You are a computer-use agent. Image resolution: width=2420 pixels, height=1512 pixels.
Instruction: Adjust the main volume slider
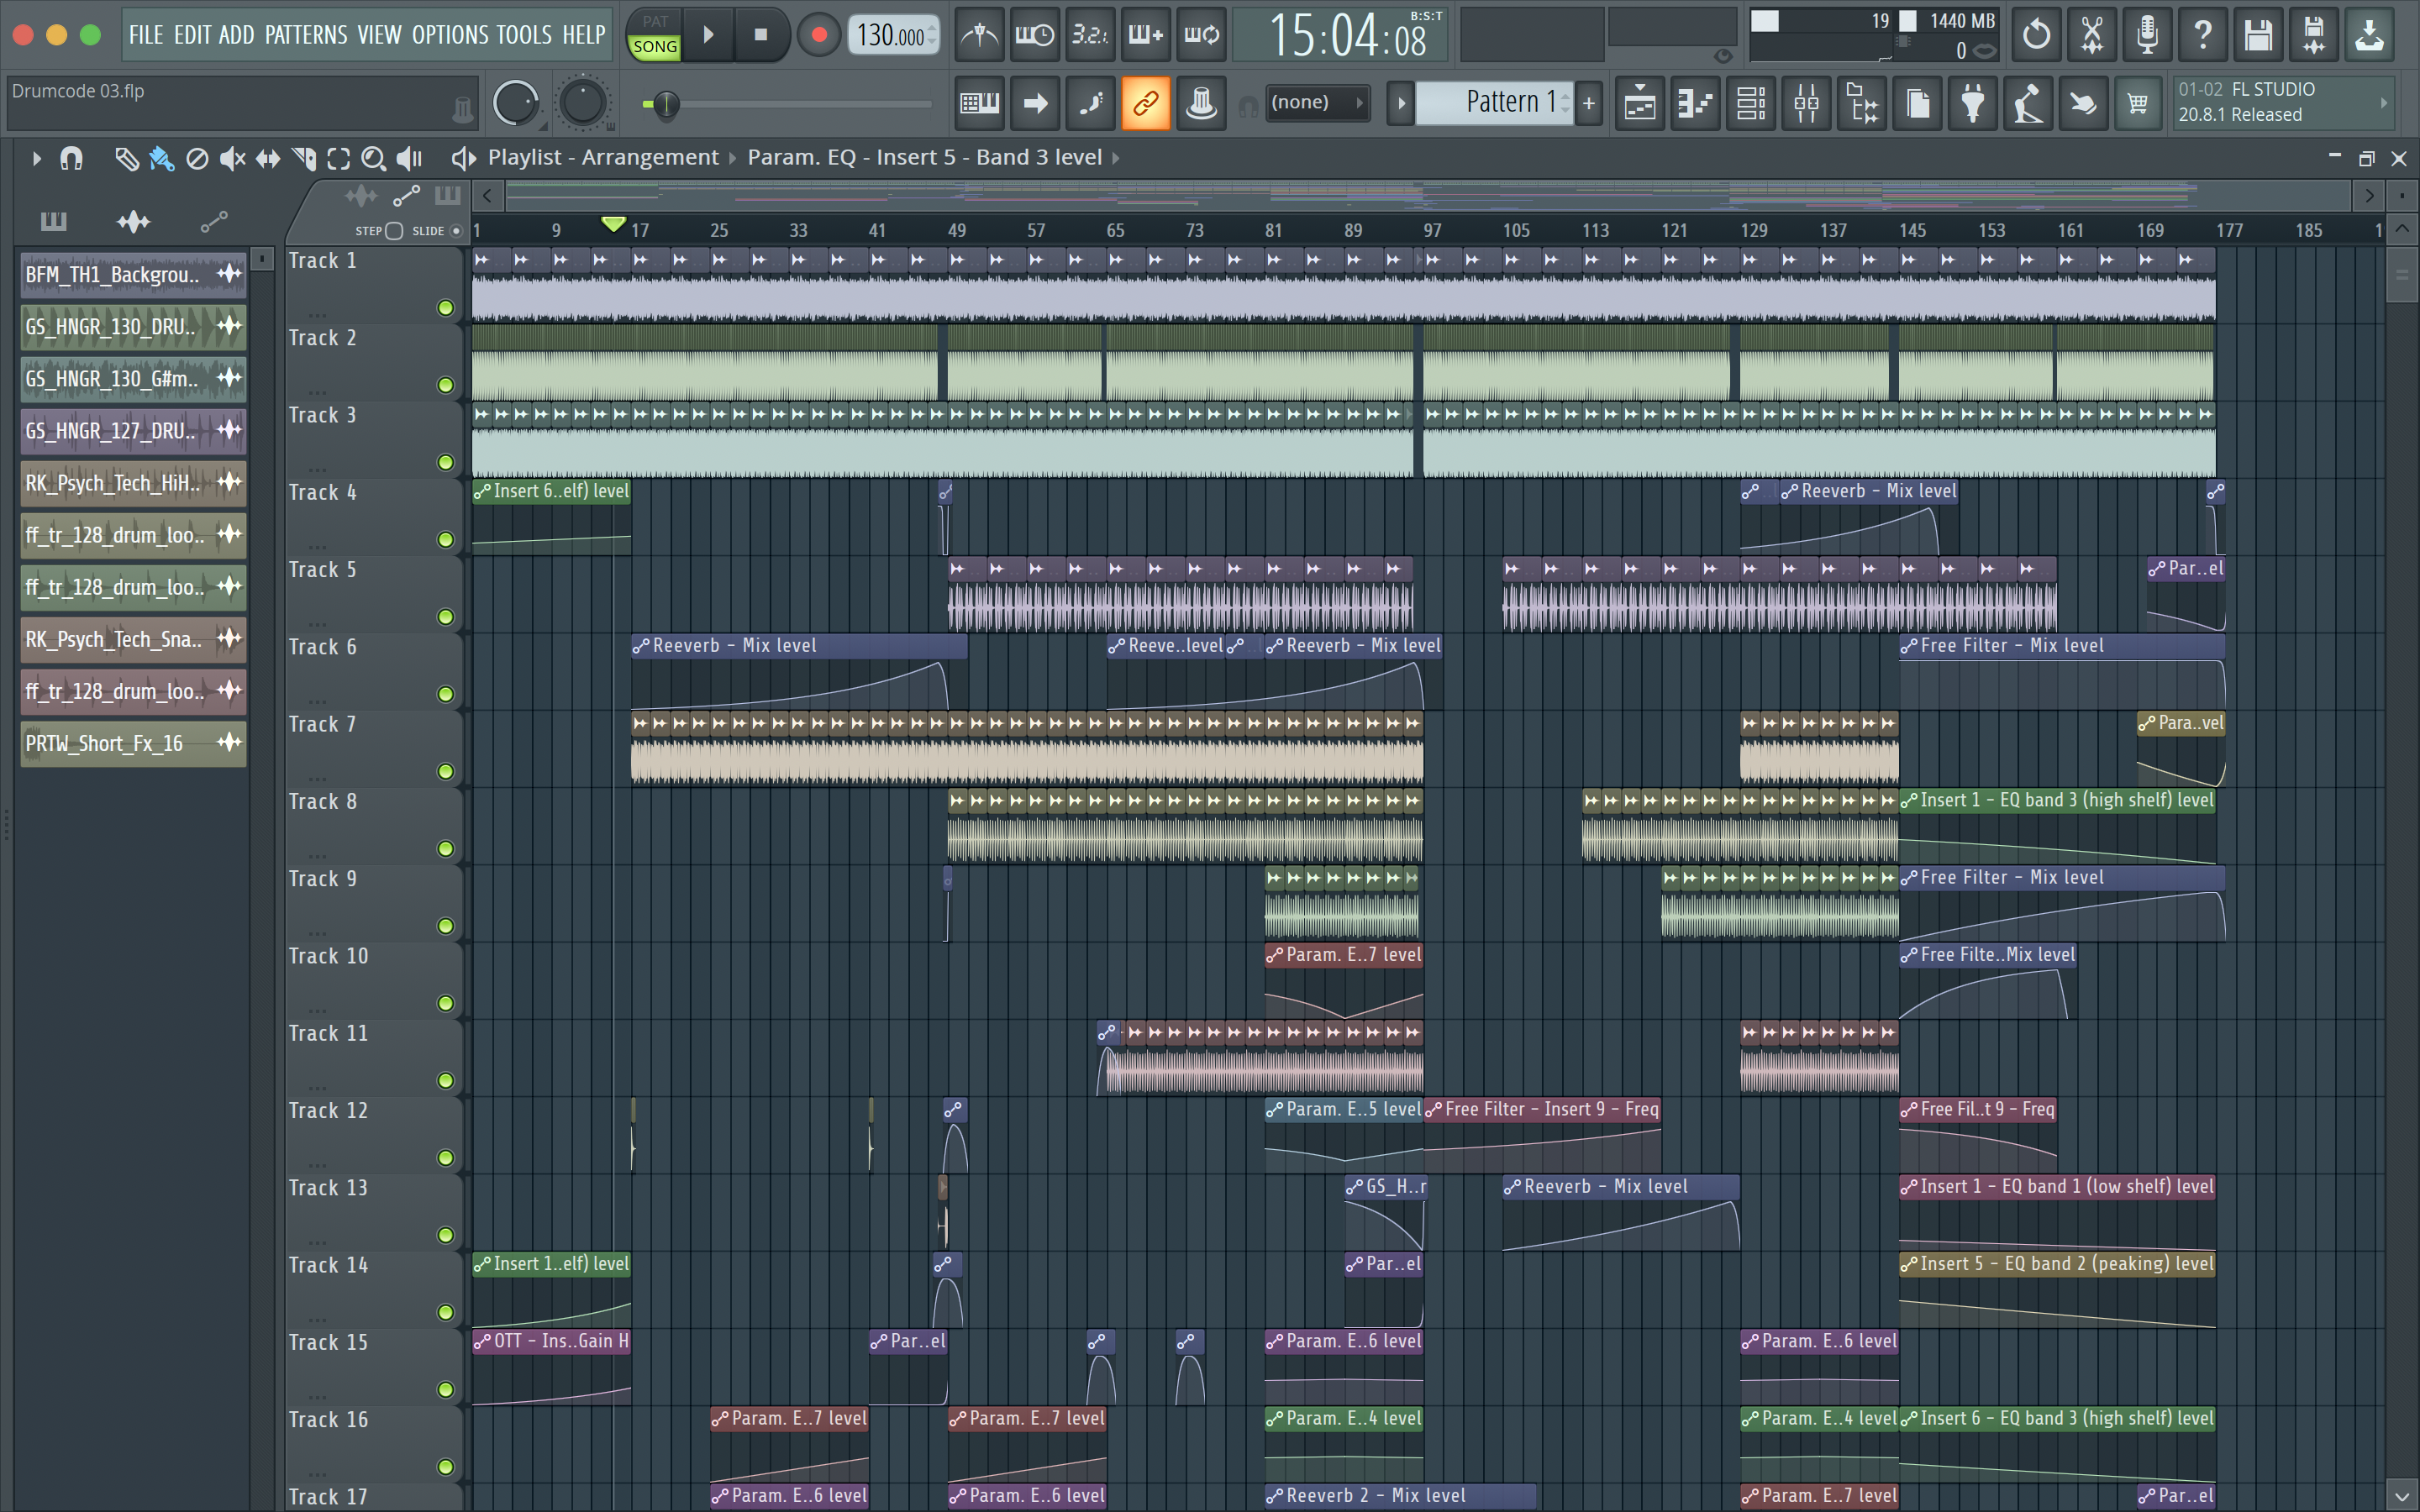788,103
